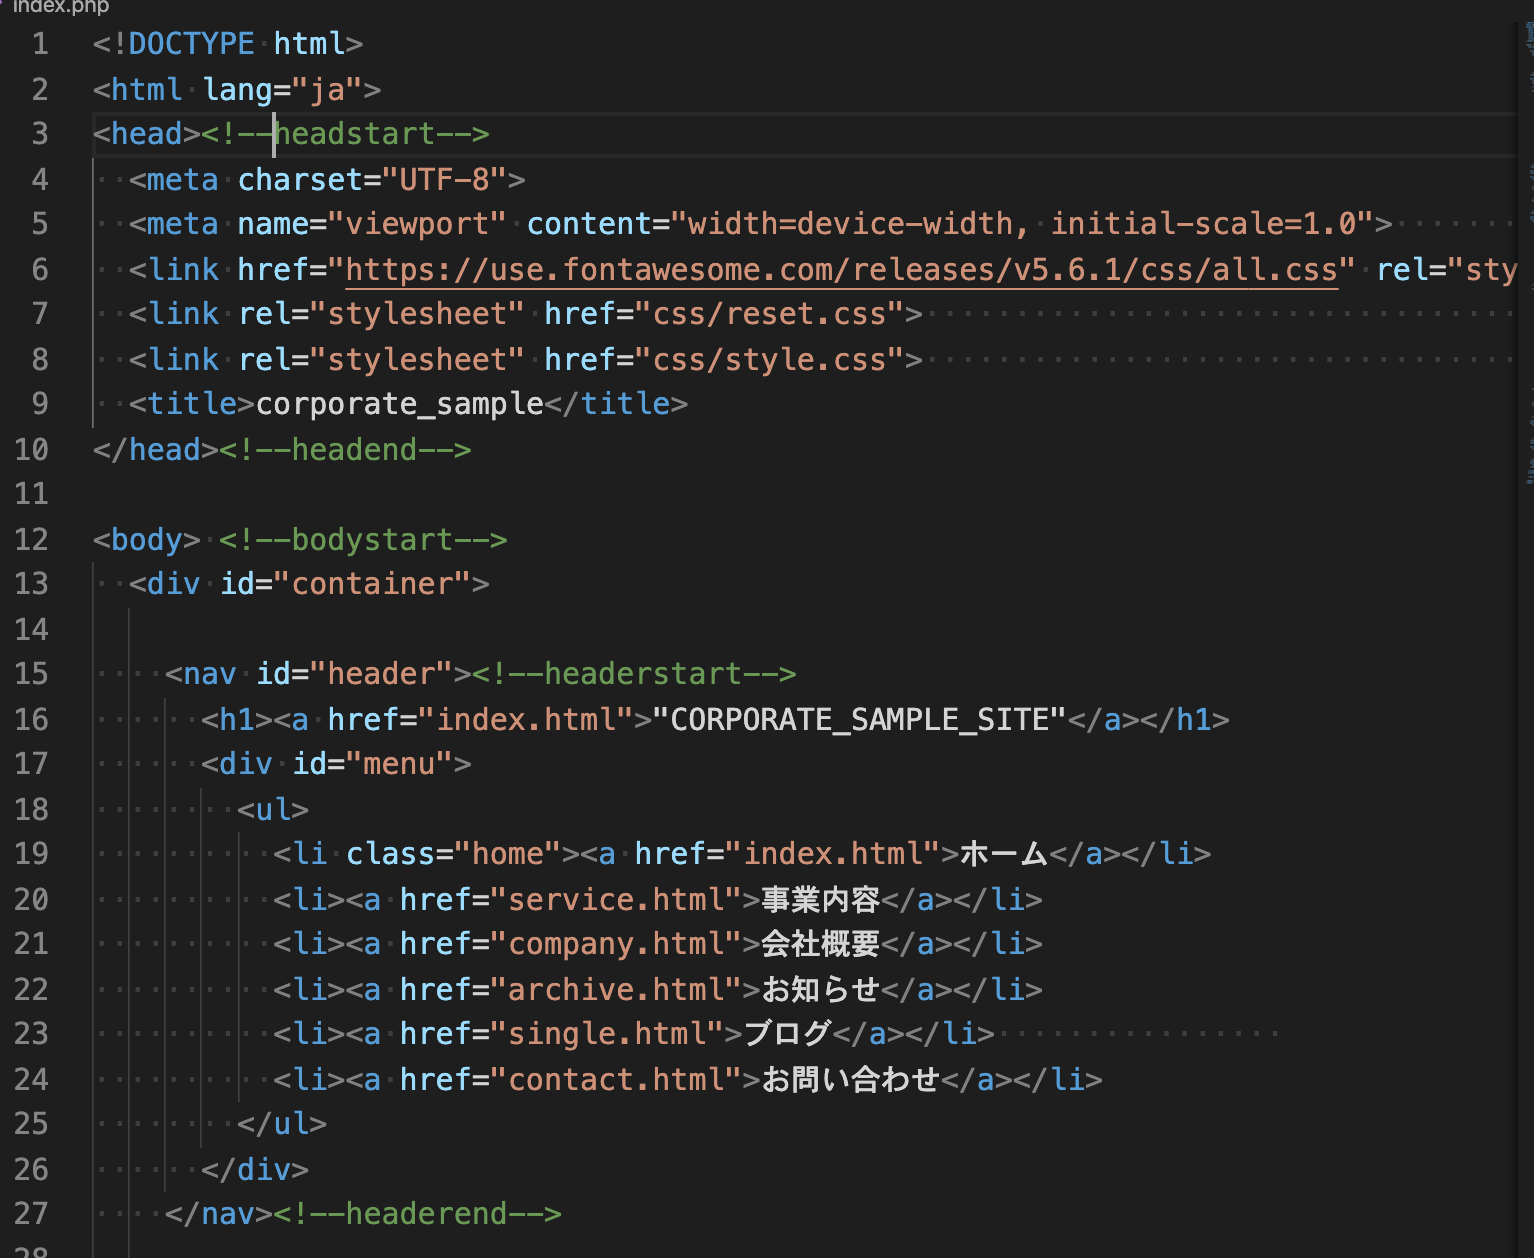Click the css/reset.css href value
The image size is (1534, 1258).
coord(770,313)
